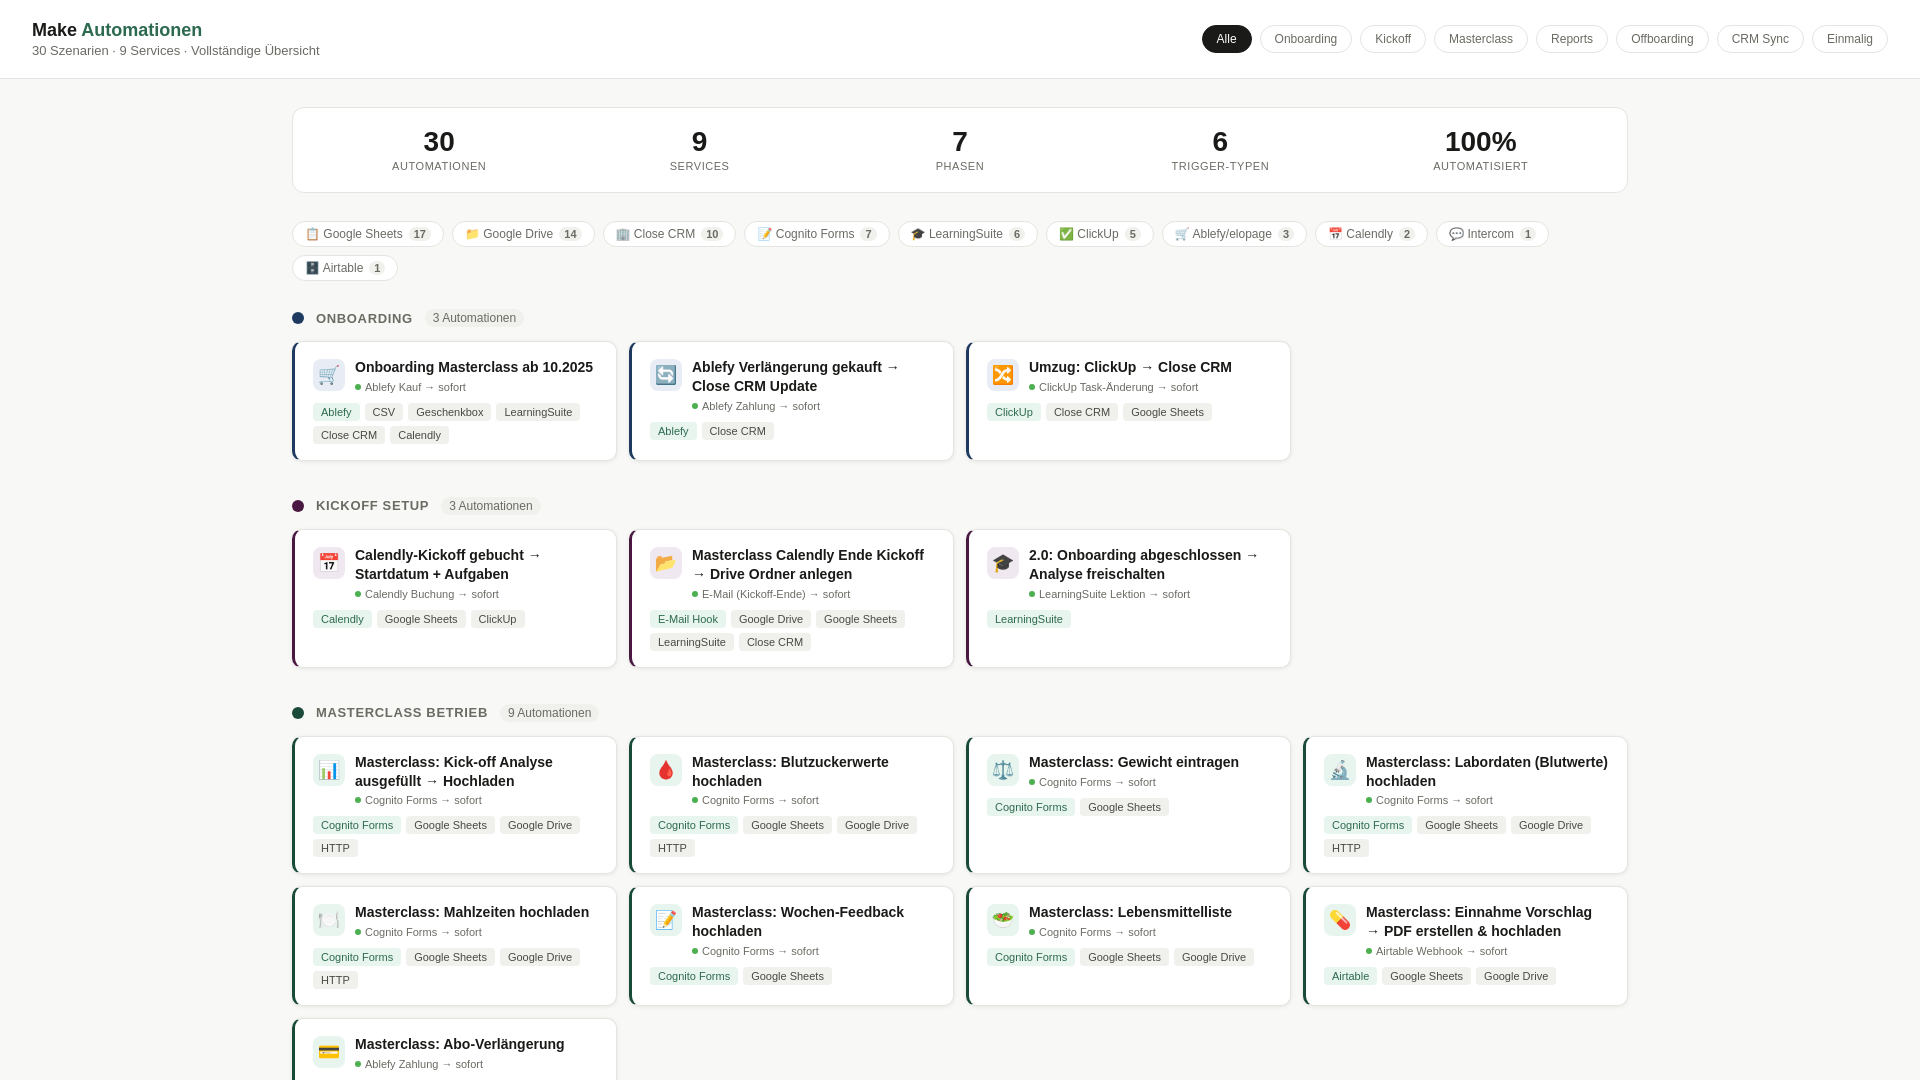The height and width of the screenshot is (1080, 1920).
Task: Click the Airtable tag on Einnahme Vorschlag card
Action: 1350,976
